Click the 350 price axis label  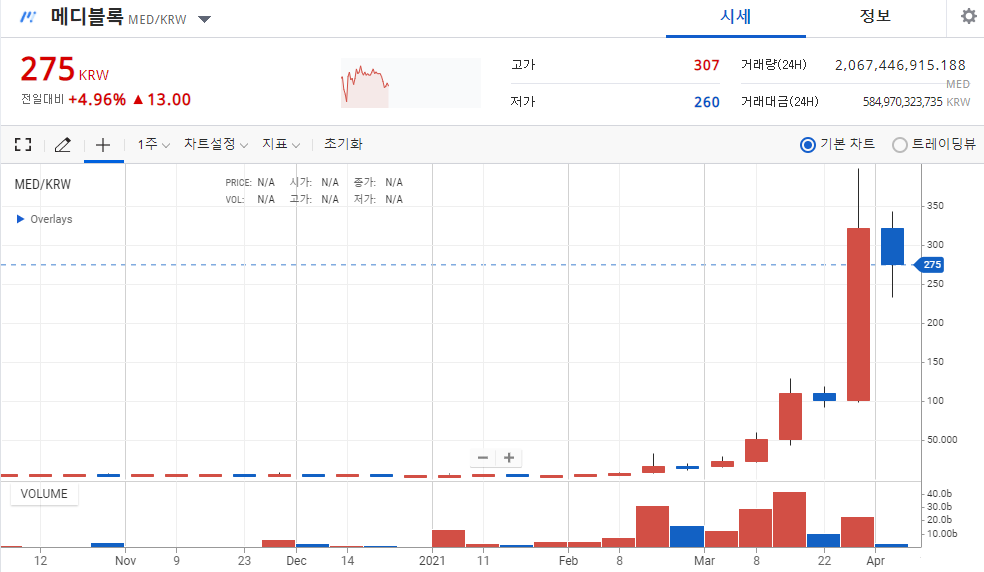coord(935,206)
